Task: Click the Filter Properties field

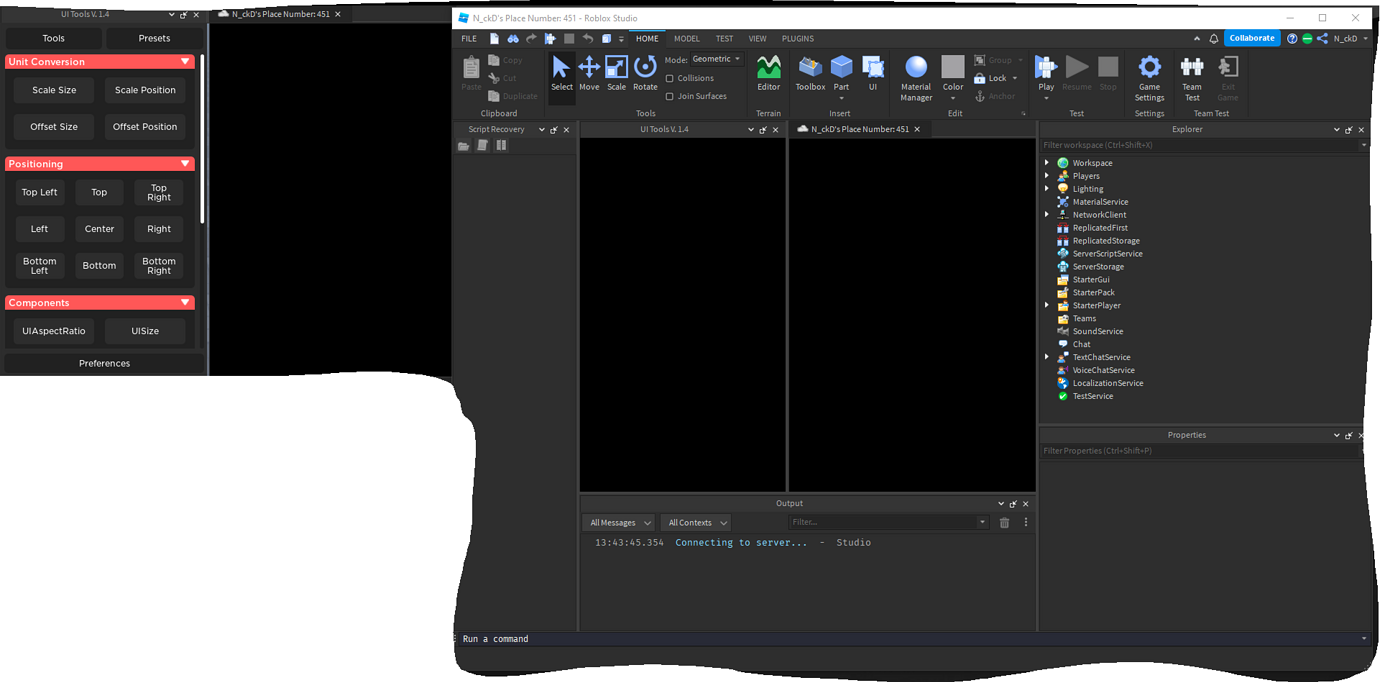Action: pyautogui.click(x=1200, y=451)
